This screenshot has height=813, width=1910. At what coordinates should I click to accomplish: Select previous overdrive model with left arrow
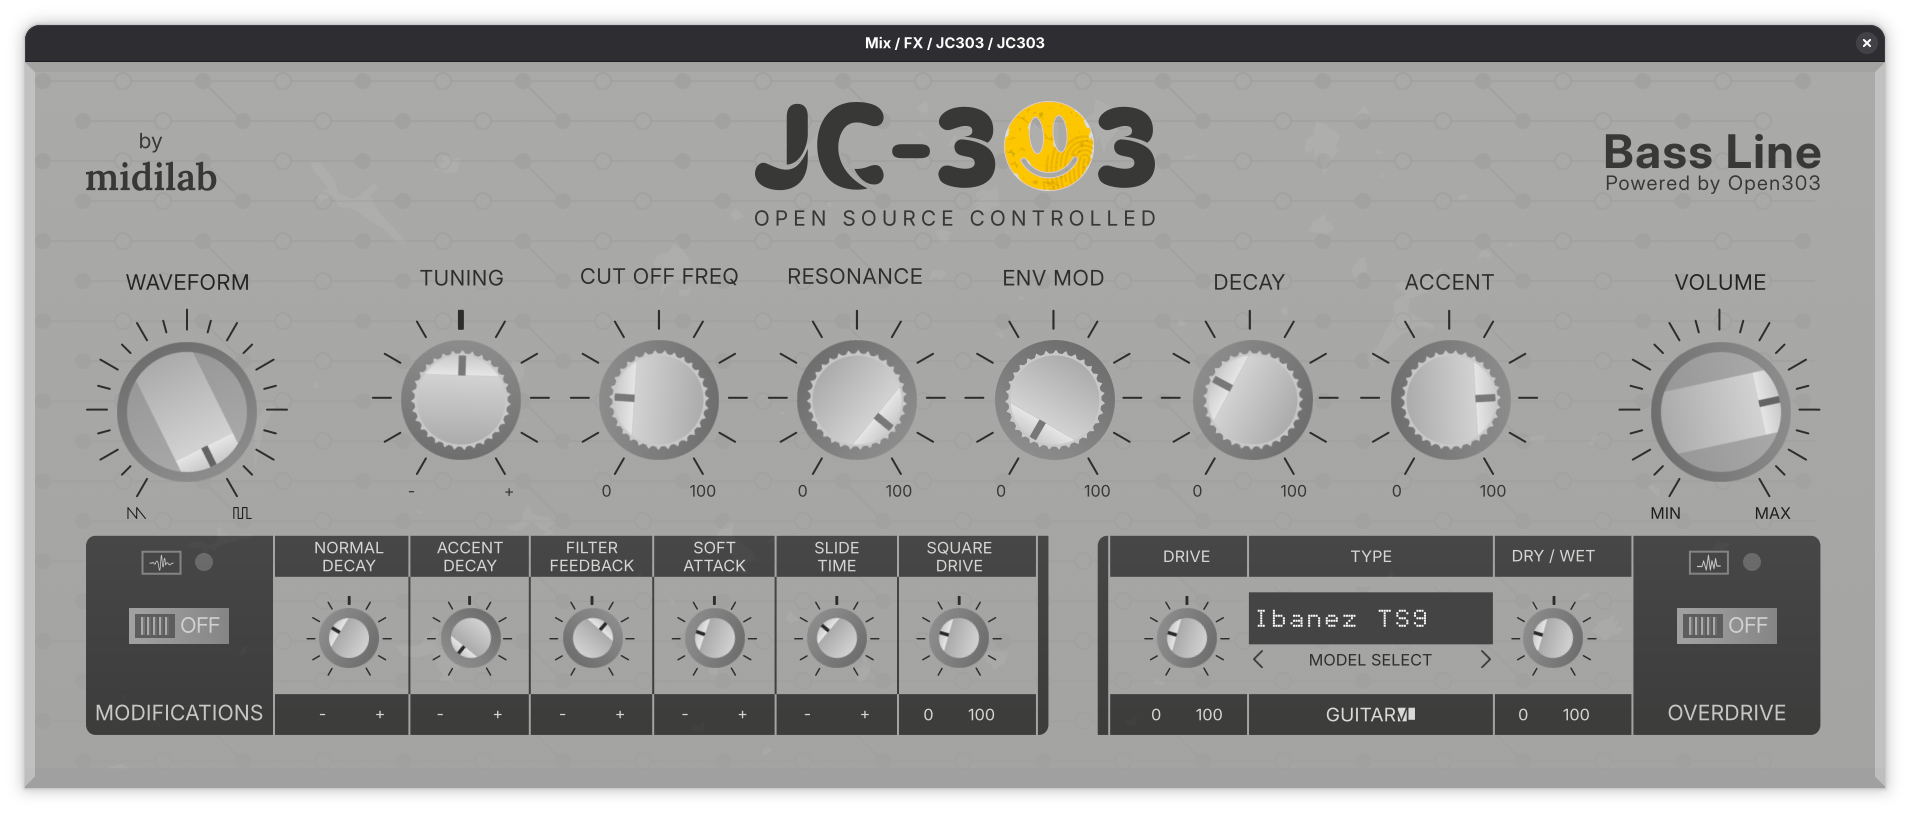click(x=1258, y=660)
